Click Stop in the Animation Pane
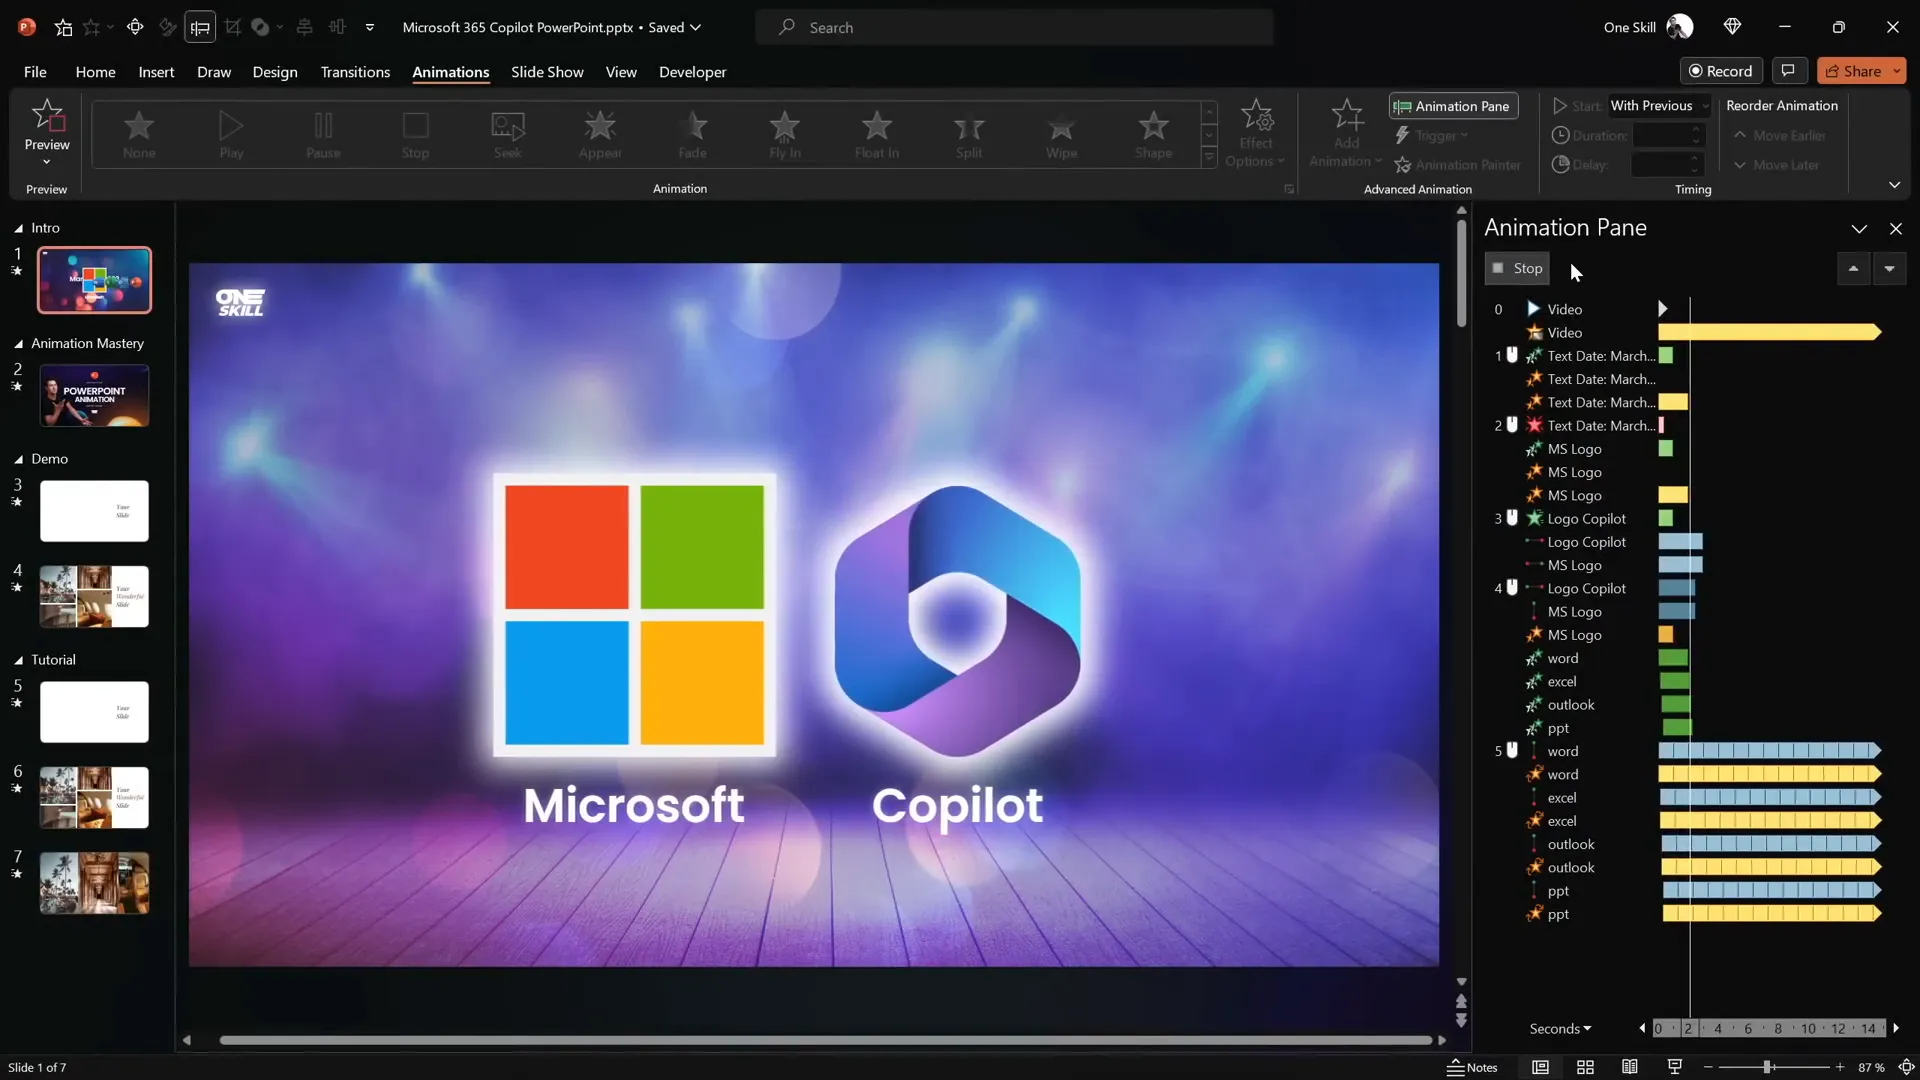The image size is (1920, 1080). point(1516,268)
